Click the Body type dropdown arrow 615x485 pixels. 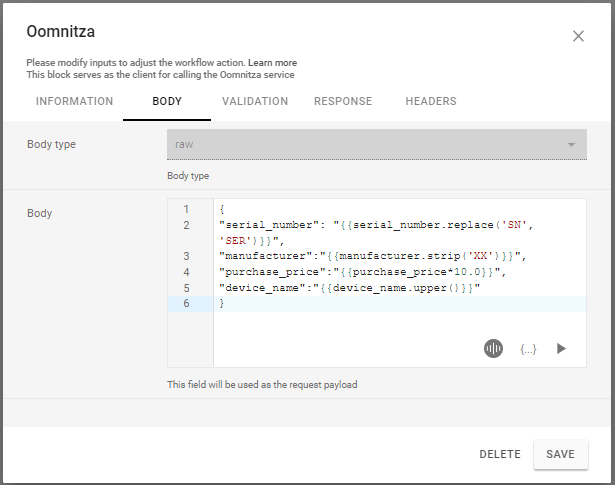point(572,144)
